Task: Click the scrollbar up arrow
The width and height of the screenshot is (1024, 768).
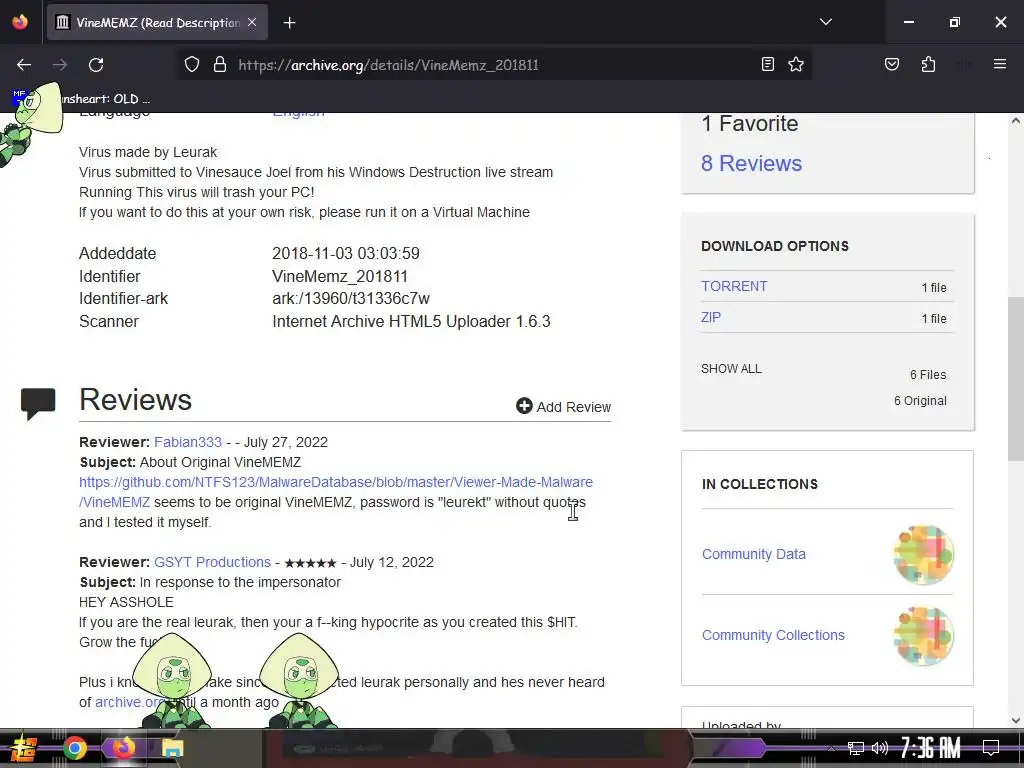Action: point(1016,121)
